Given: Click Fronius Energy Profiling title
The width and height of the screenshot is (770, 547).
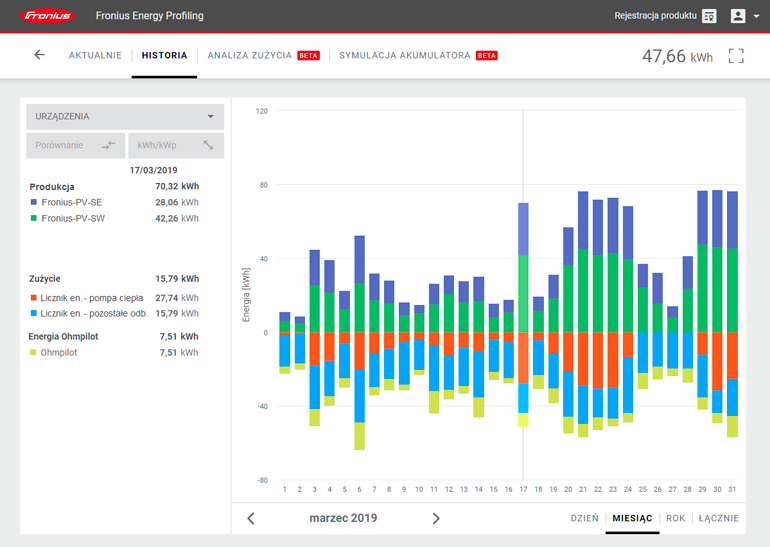Looking at the screenshot, I should tap(149, 16).
